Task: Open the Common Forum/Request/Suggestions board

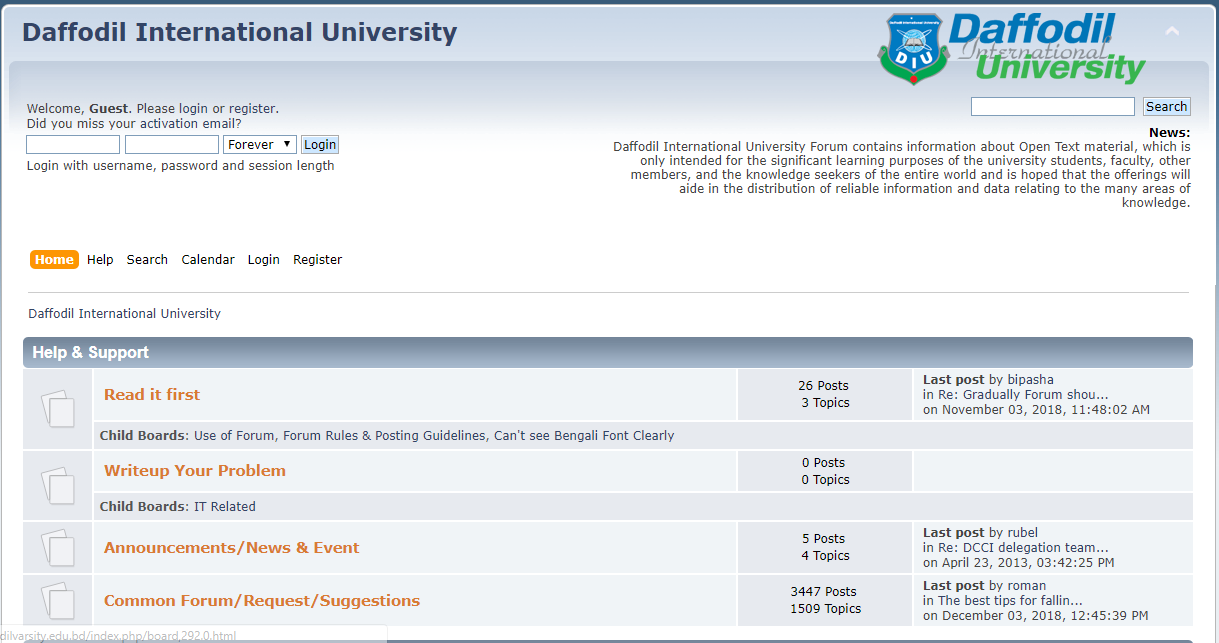Action: tap(262, 601)
